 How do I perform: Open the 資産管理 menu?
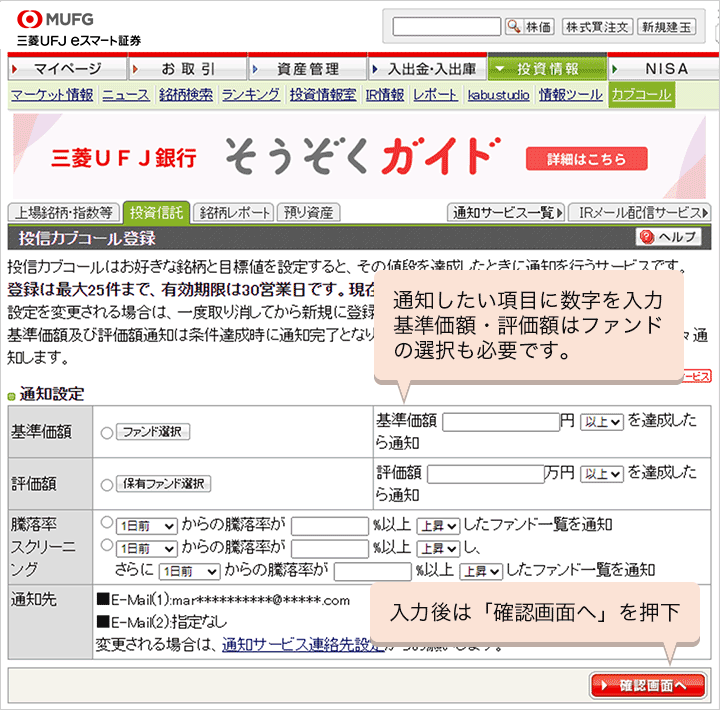click(308, 69)
